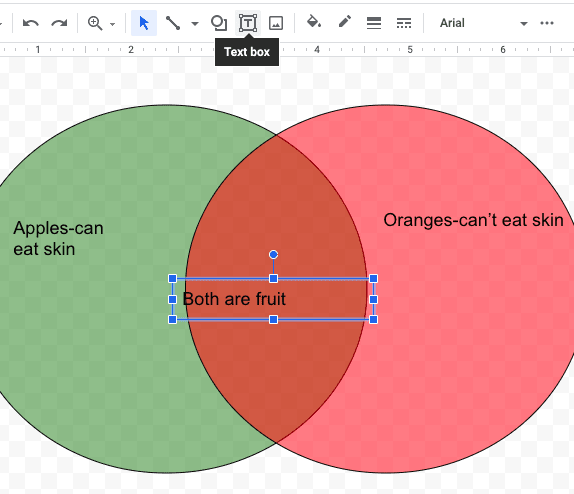
Task: Activate the Text box tool
Action: (x=248, y=23)
